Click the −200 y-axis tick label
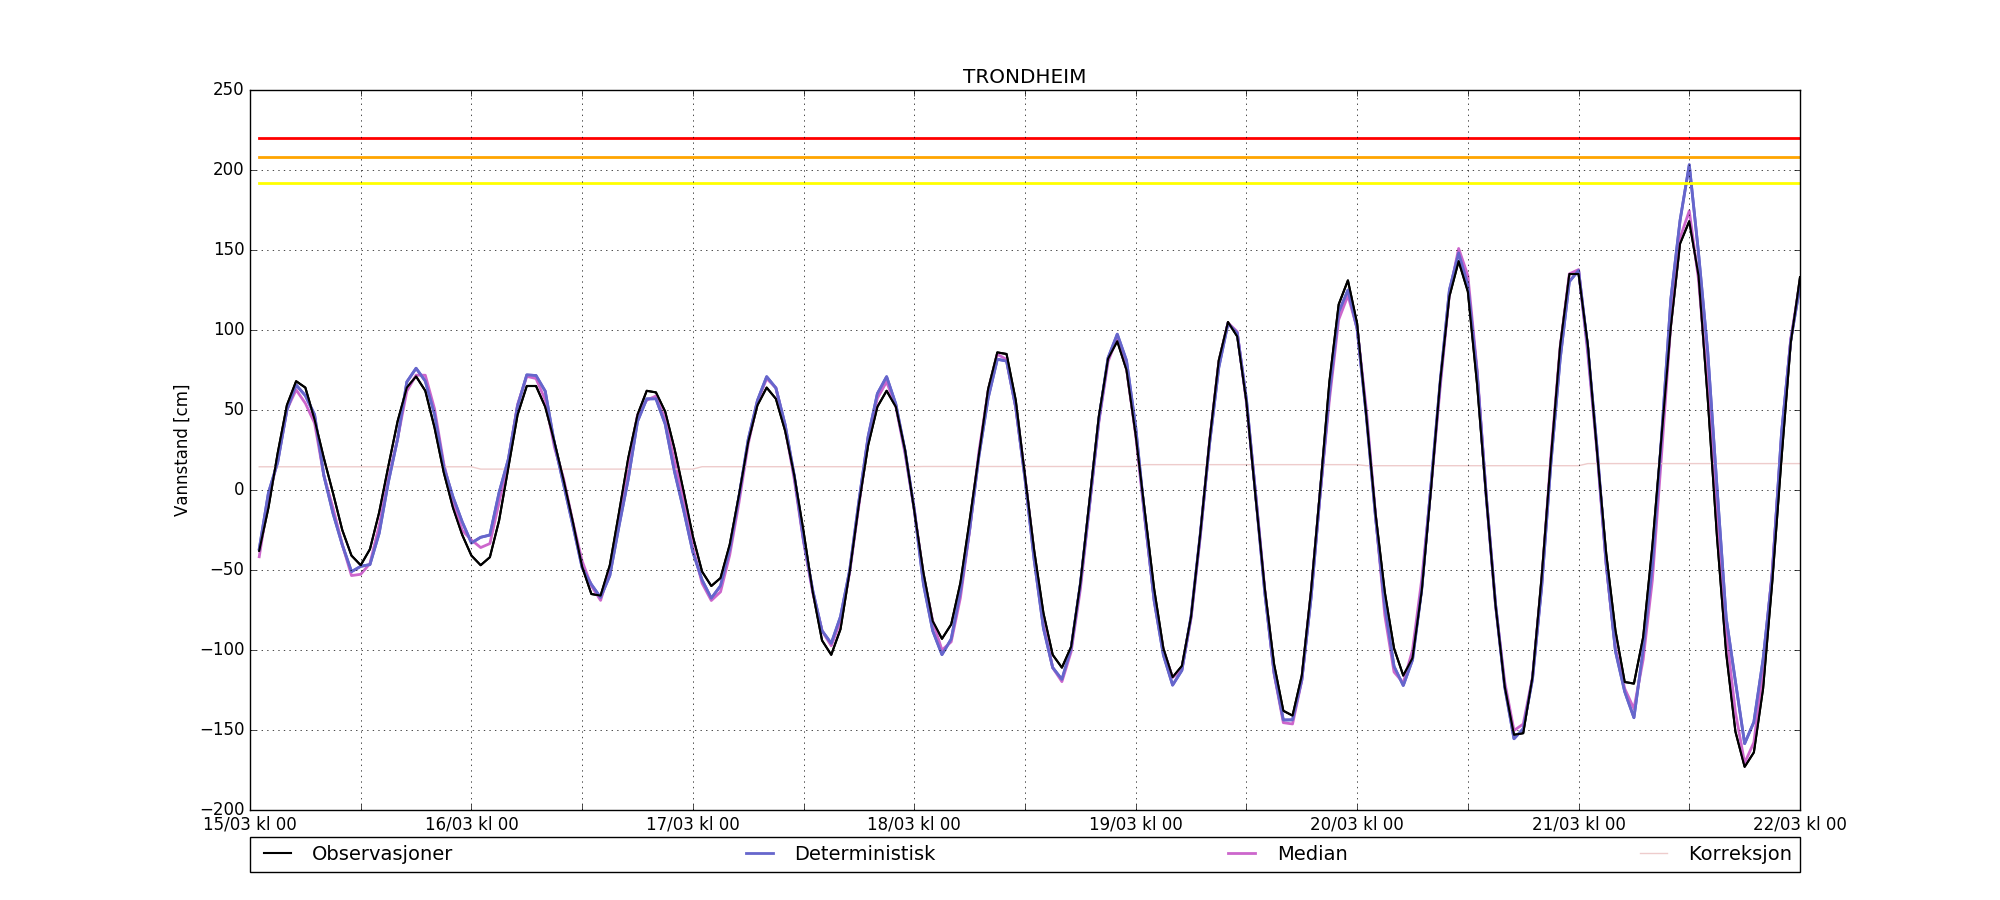 [x=222, y=809]
